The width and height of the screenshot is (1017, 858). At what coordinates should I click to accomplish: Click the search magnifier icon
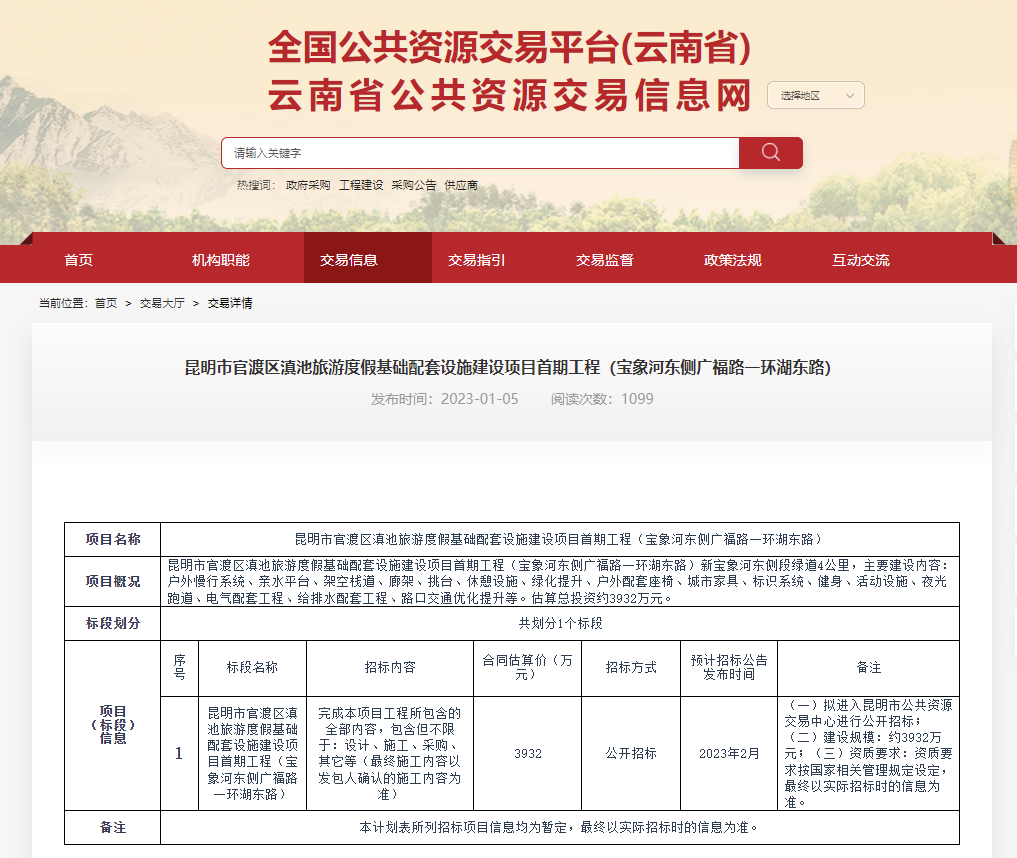(770, 152)
